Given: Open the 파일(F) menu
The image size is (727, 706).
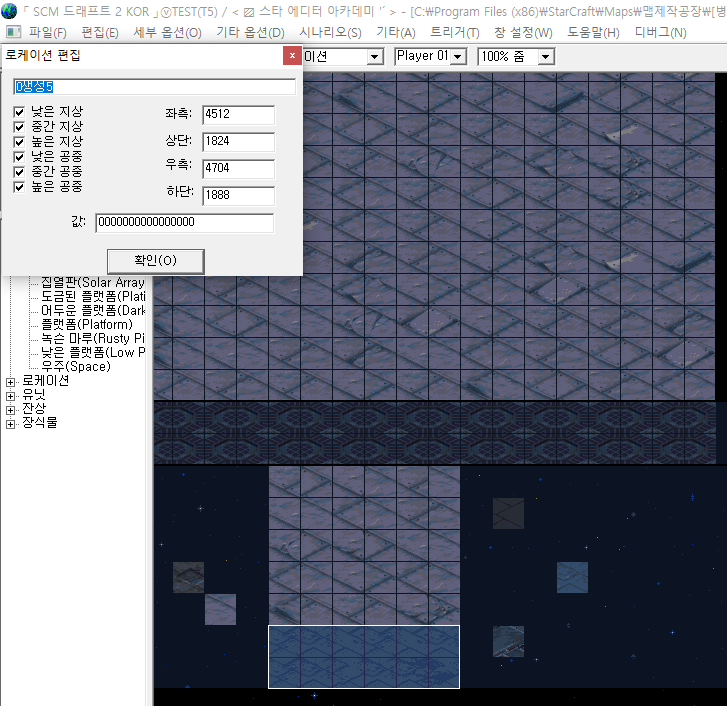Looking at the screenshot, I should click(48, 33).
